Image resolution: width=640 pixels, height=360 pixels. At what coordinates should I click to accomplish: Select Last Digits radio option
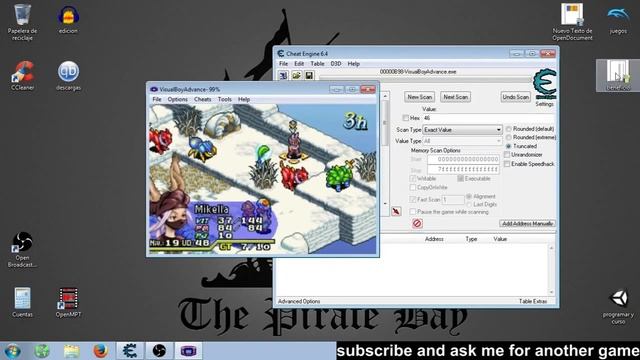click(x=469, y=204)
